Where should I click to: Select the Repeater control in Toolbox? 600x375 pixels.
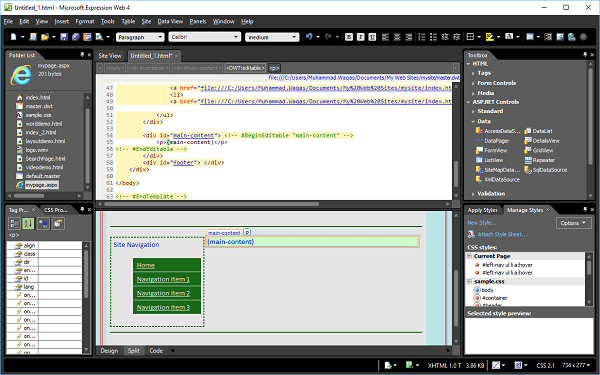(540, 160)
